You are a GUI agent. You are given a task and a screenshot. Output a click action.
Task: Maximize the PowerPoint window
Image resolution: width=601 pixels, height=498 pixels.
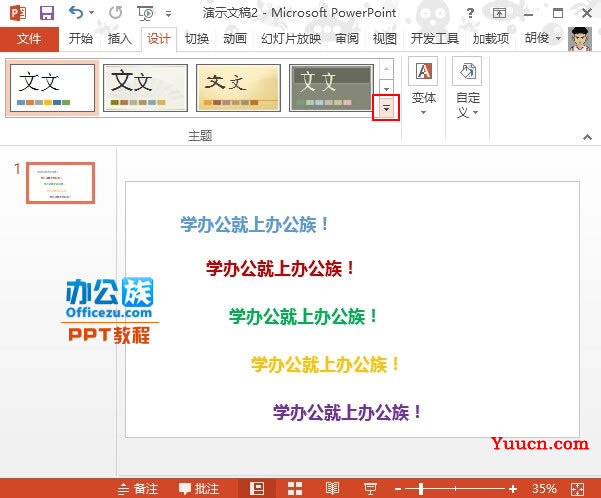(x=558, y=13)
